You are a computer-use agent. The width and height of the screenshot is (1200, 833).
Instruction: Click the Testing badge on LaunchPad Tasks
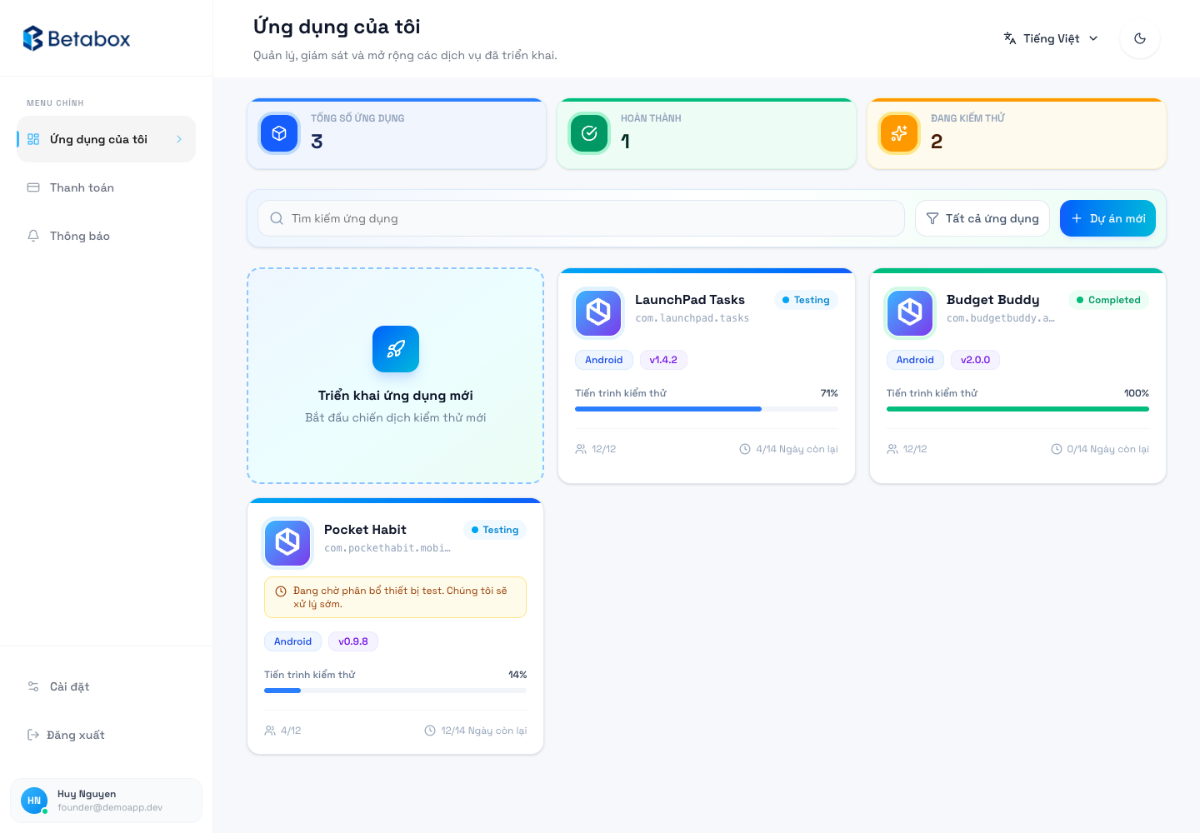coord(806,300)
